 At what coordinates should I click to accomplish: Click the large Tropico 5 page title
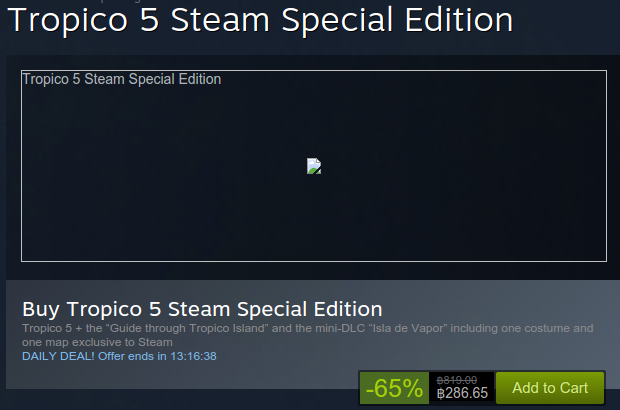(260, 20)
